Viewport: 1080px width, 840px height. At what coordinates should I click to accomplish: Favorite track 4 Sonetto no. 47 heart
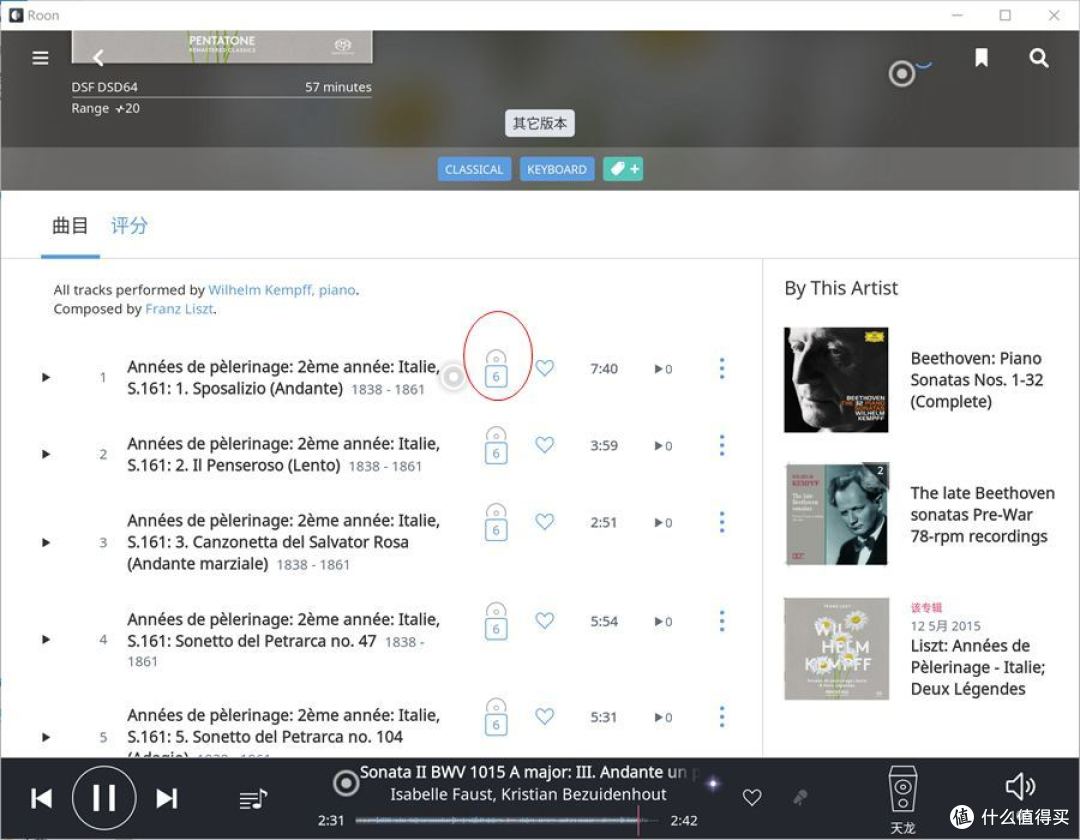(x=545, y=621)
